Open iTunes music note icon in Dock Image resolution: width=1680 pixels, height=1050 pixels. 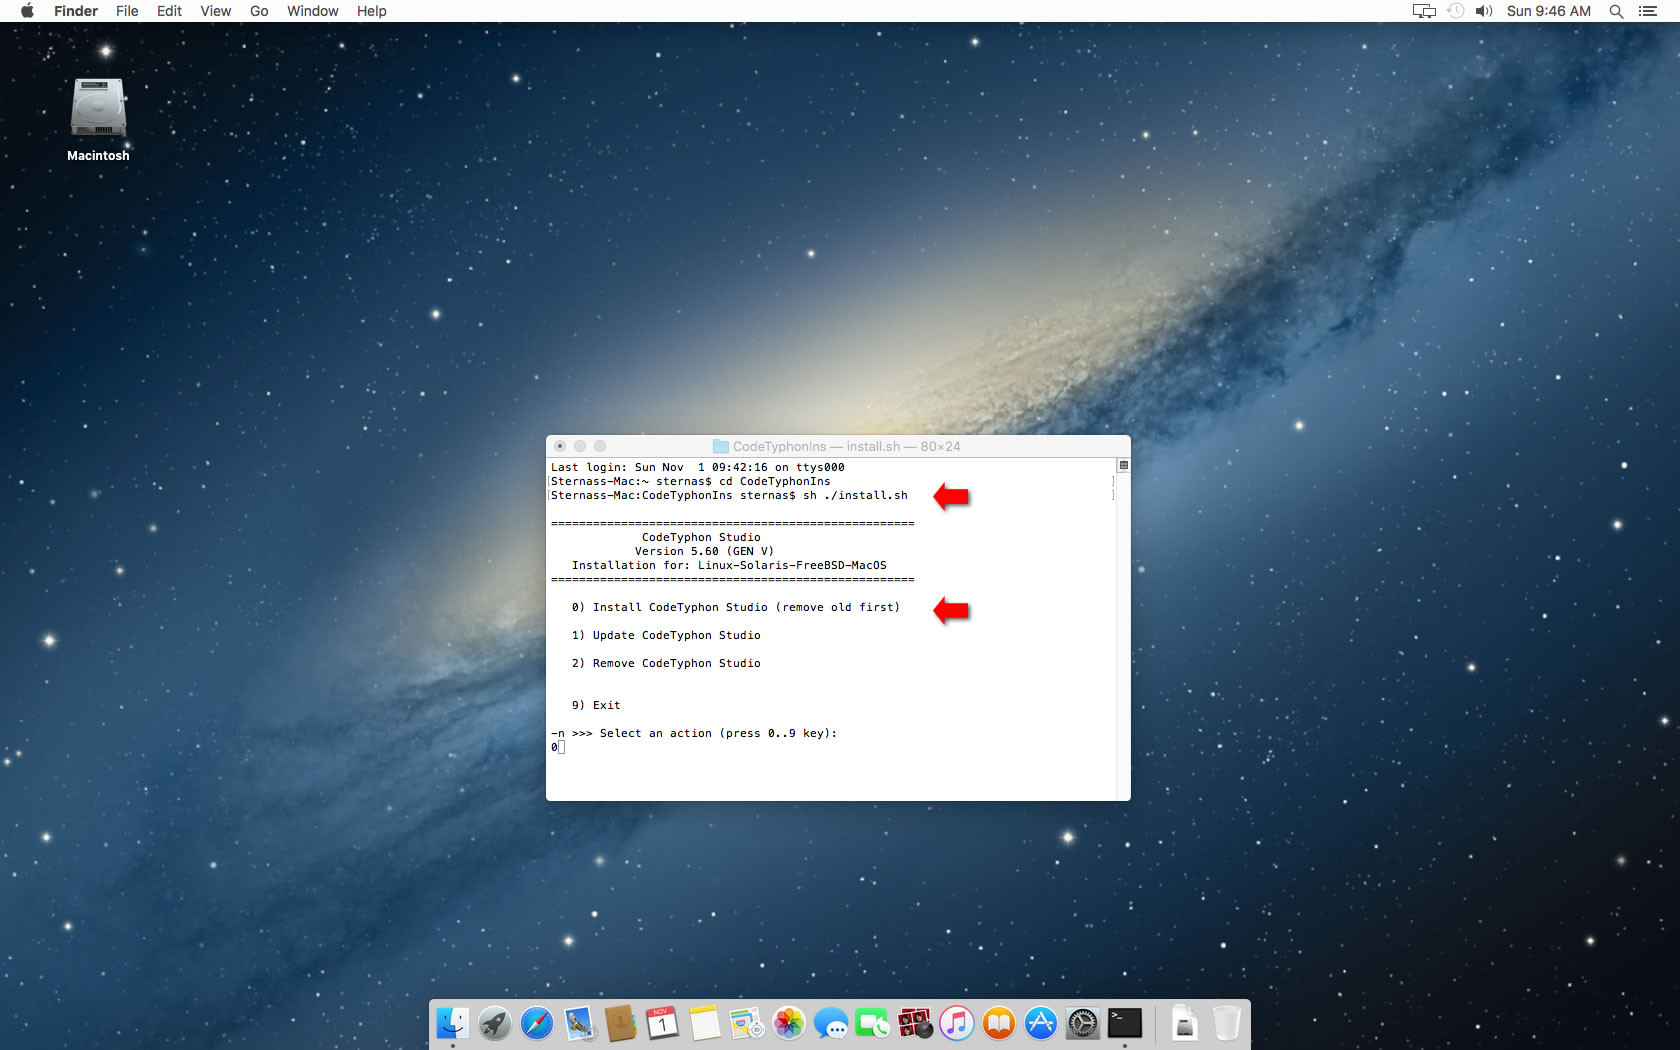(956, 1023)
